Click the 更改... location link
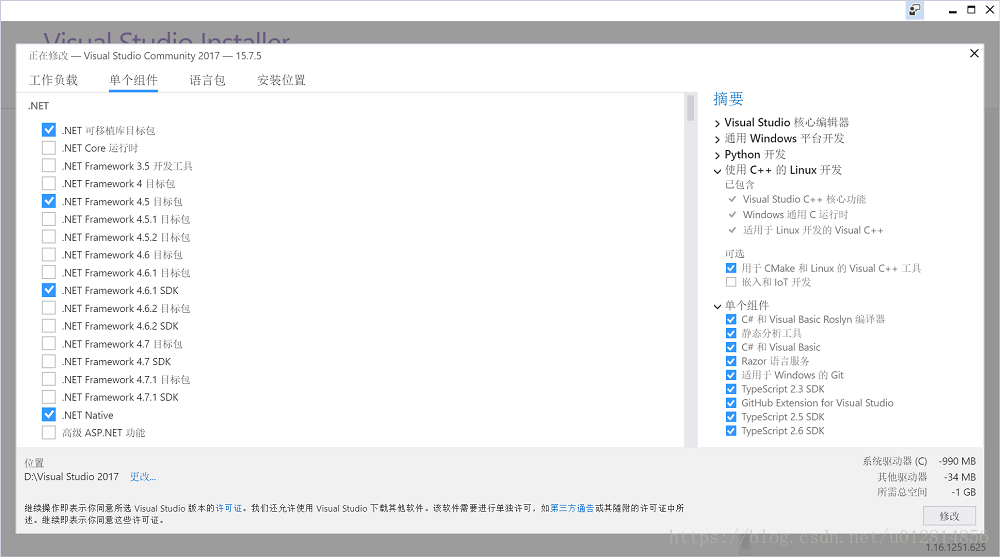Image resolution: width=1000 pixels, height=557 pixels. pyautogui.click(x=143, y=477)
